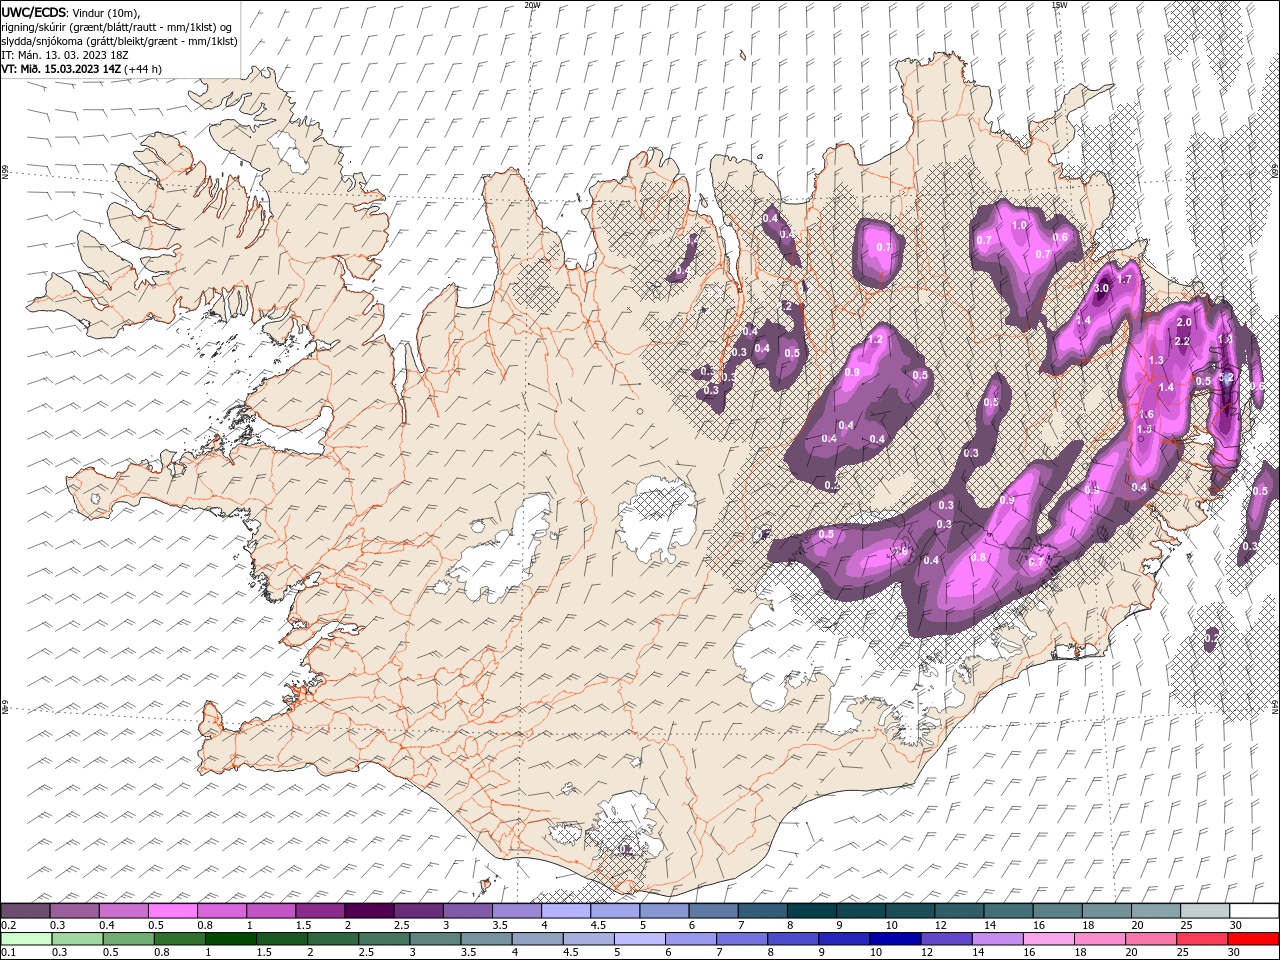Click the deep blue swatch between 10 and 12

point(895,939)
